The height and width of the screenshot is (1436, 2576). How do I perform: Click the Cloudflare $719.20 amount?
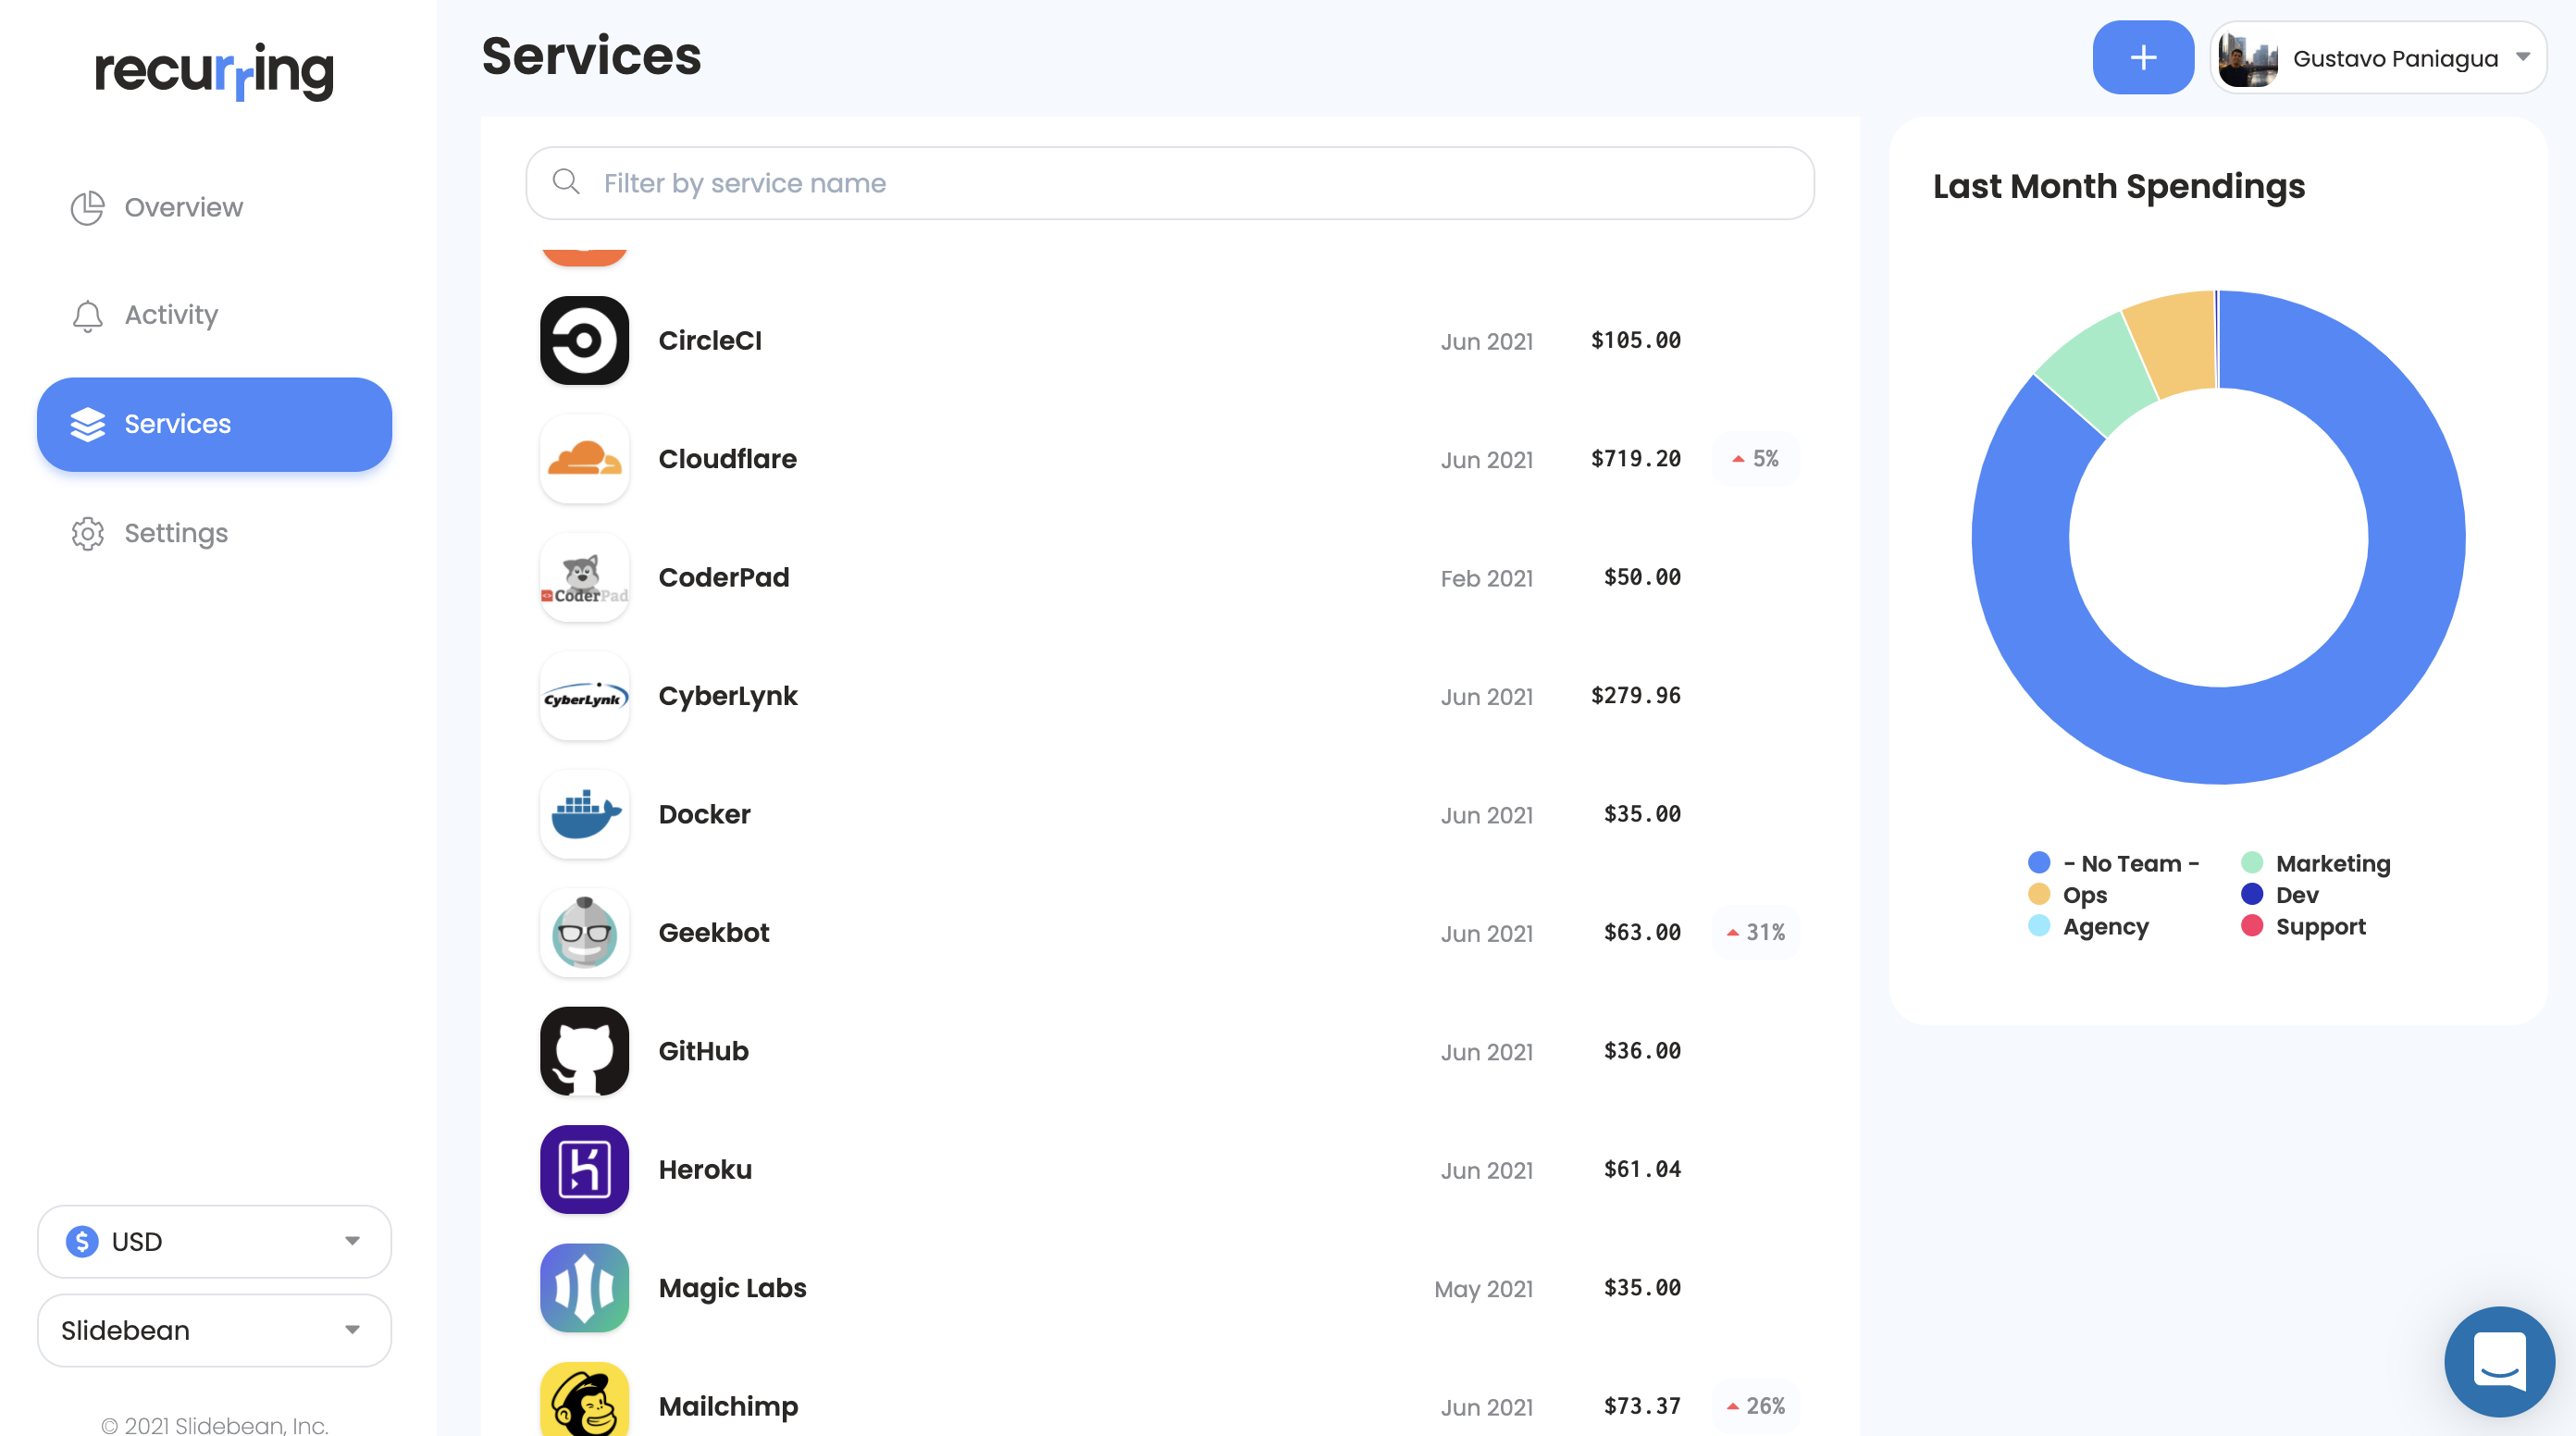click(1636, 459)
